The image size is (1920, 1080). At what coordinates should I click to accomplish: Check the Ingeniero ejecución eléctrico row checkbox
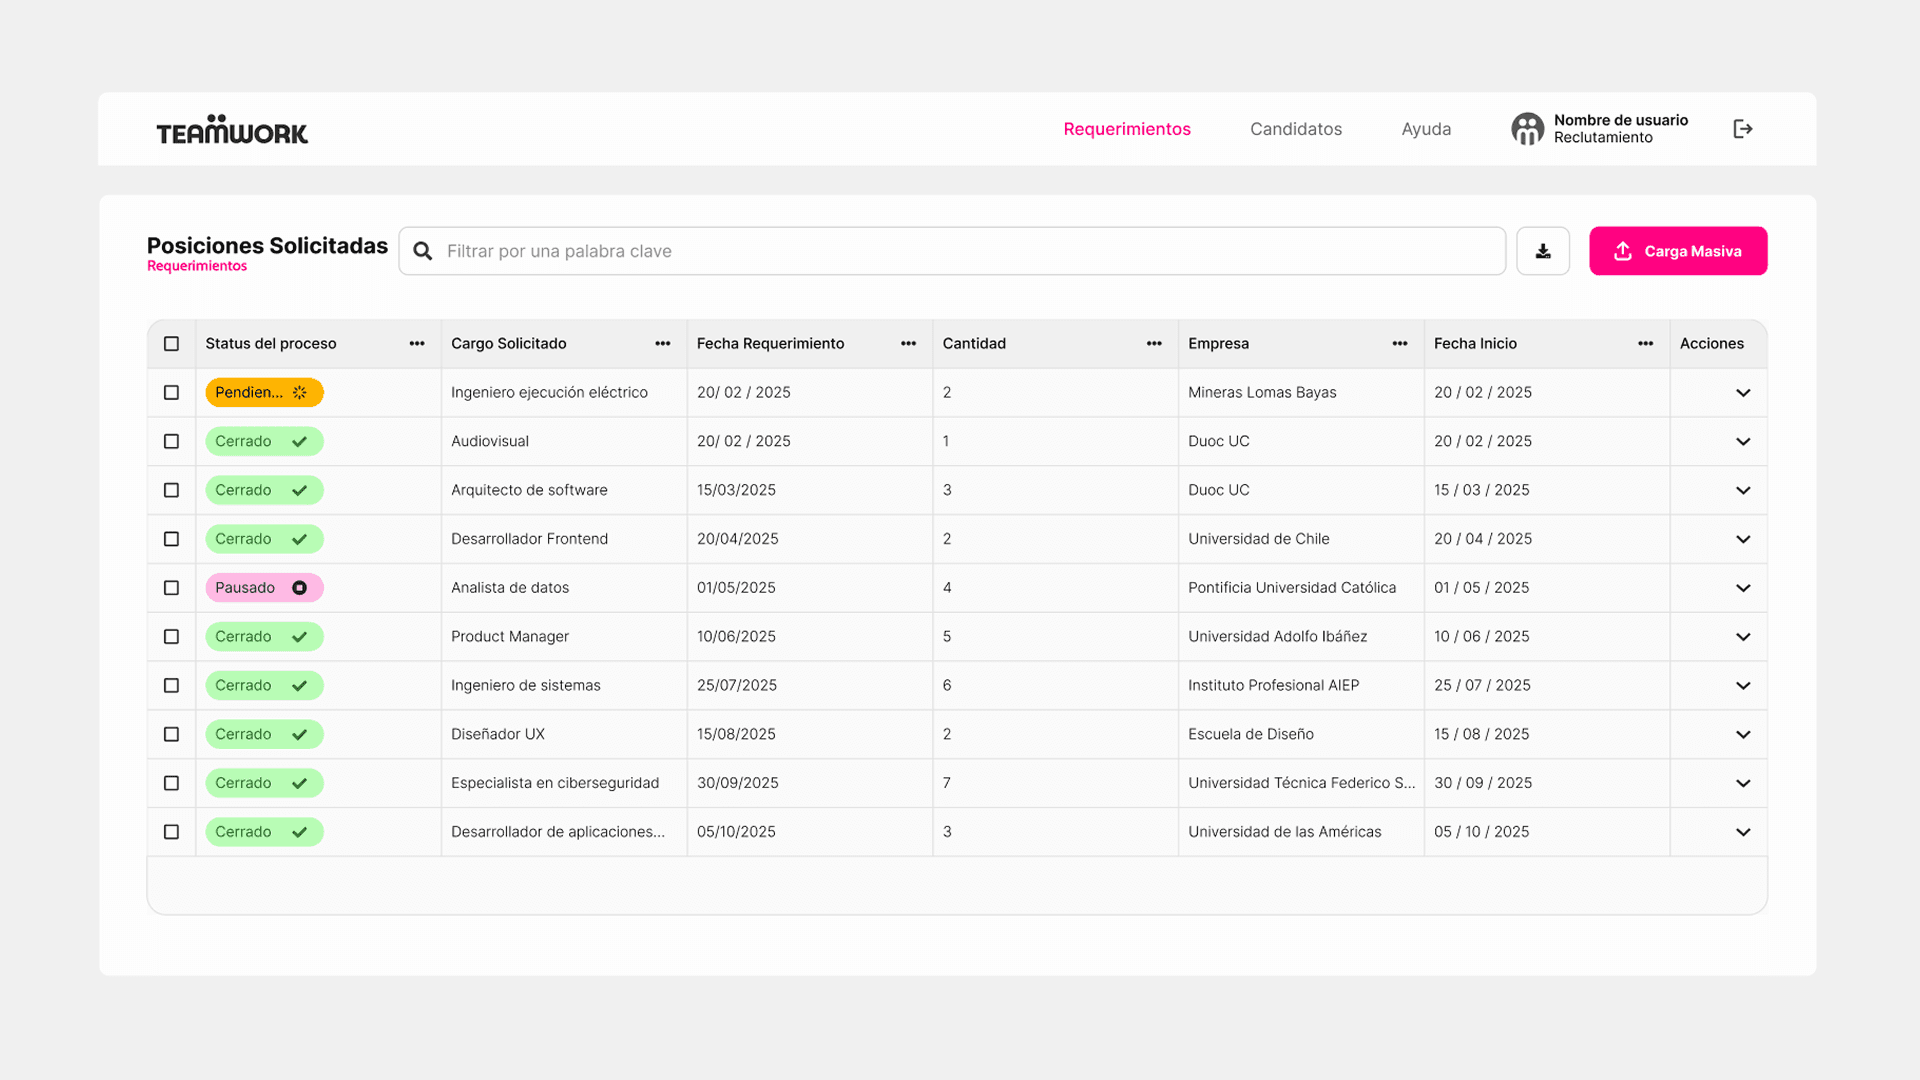[171, 393]
